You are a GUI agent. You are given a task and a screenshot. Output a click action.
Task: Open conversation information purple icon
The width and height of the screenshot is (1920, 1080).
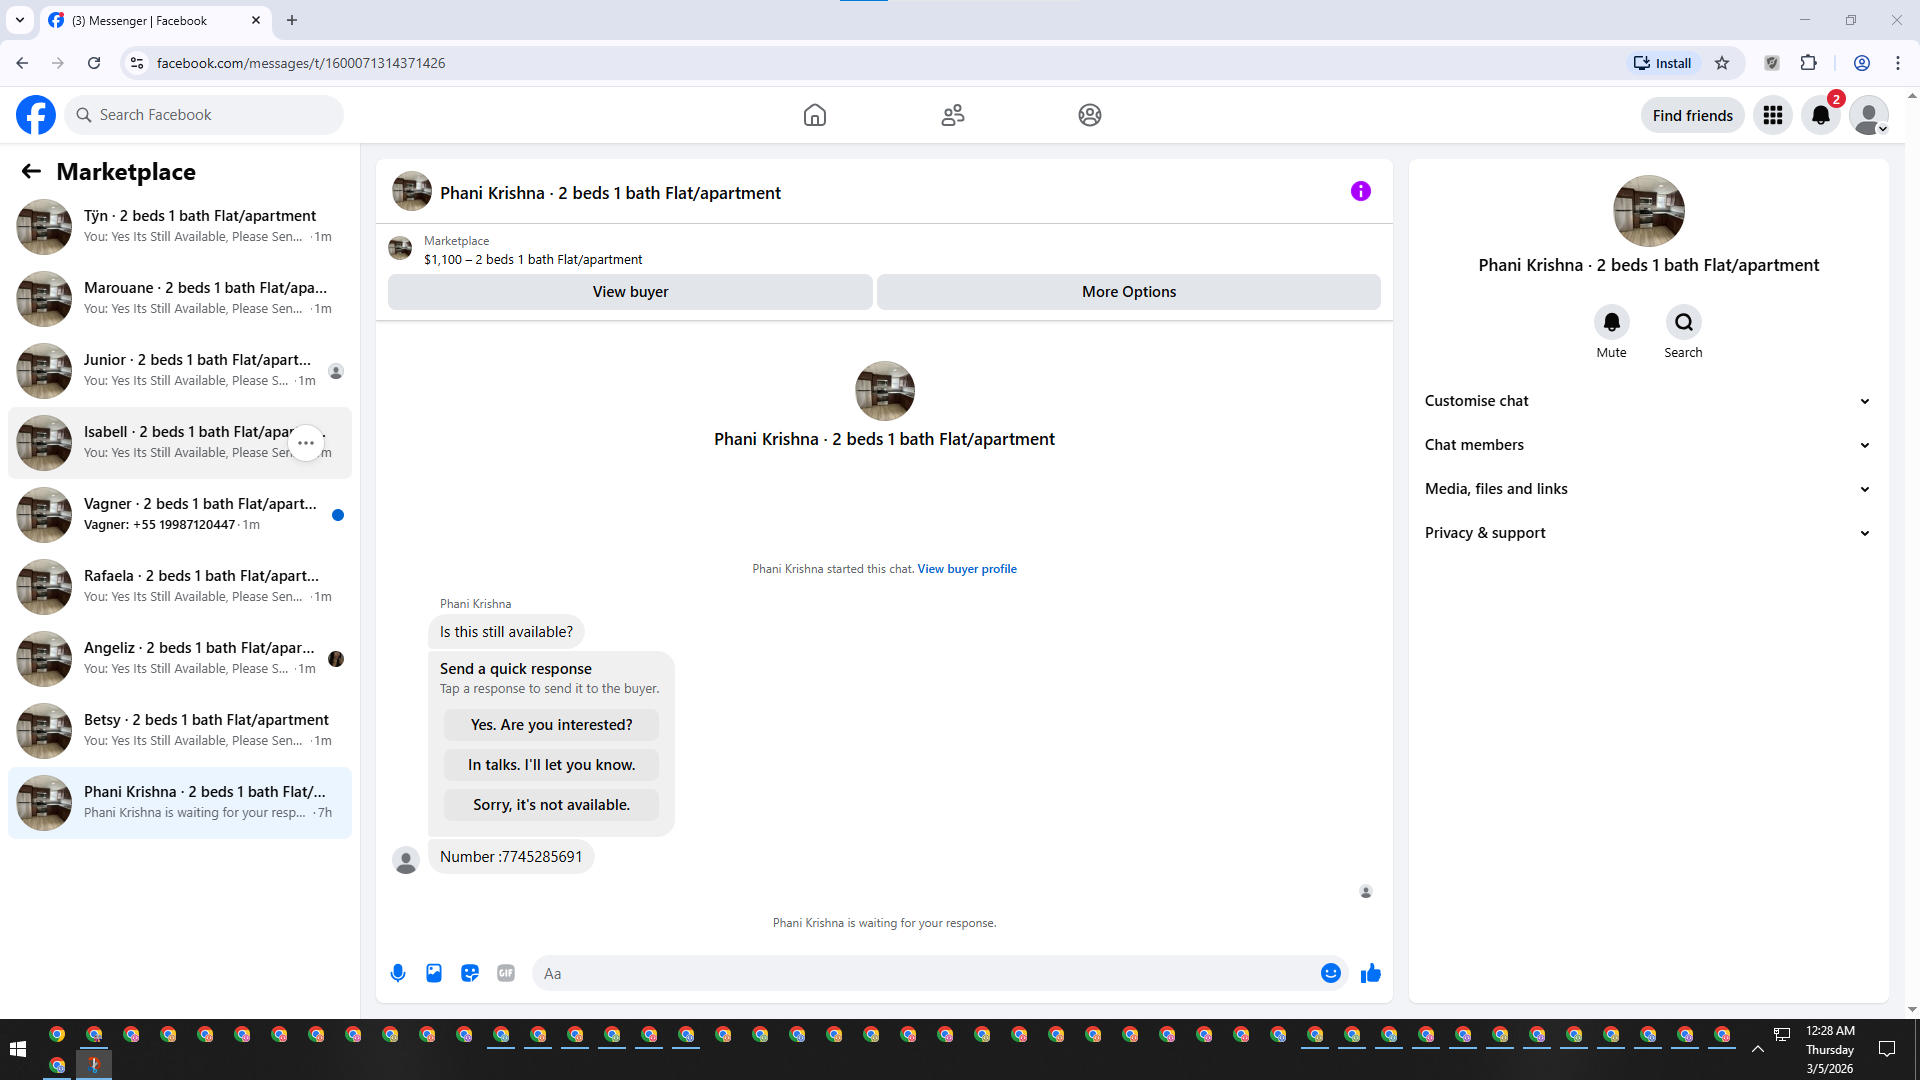tap(1361, 191)
